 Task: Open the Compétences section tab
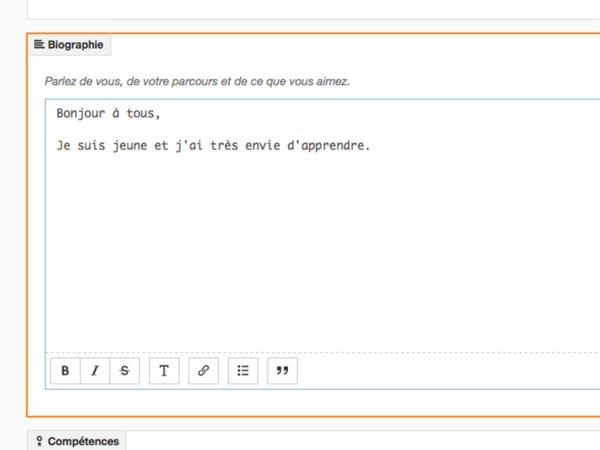coord(83,441)
